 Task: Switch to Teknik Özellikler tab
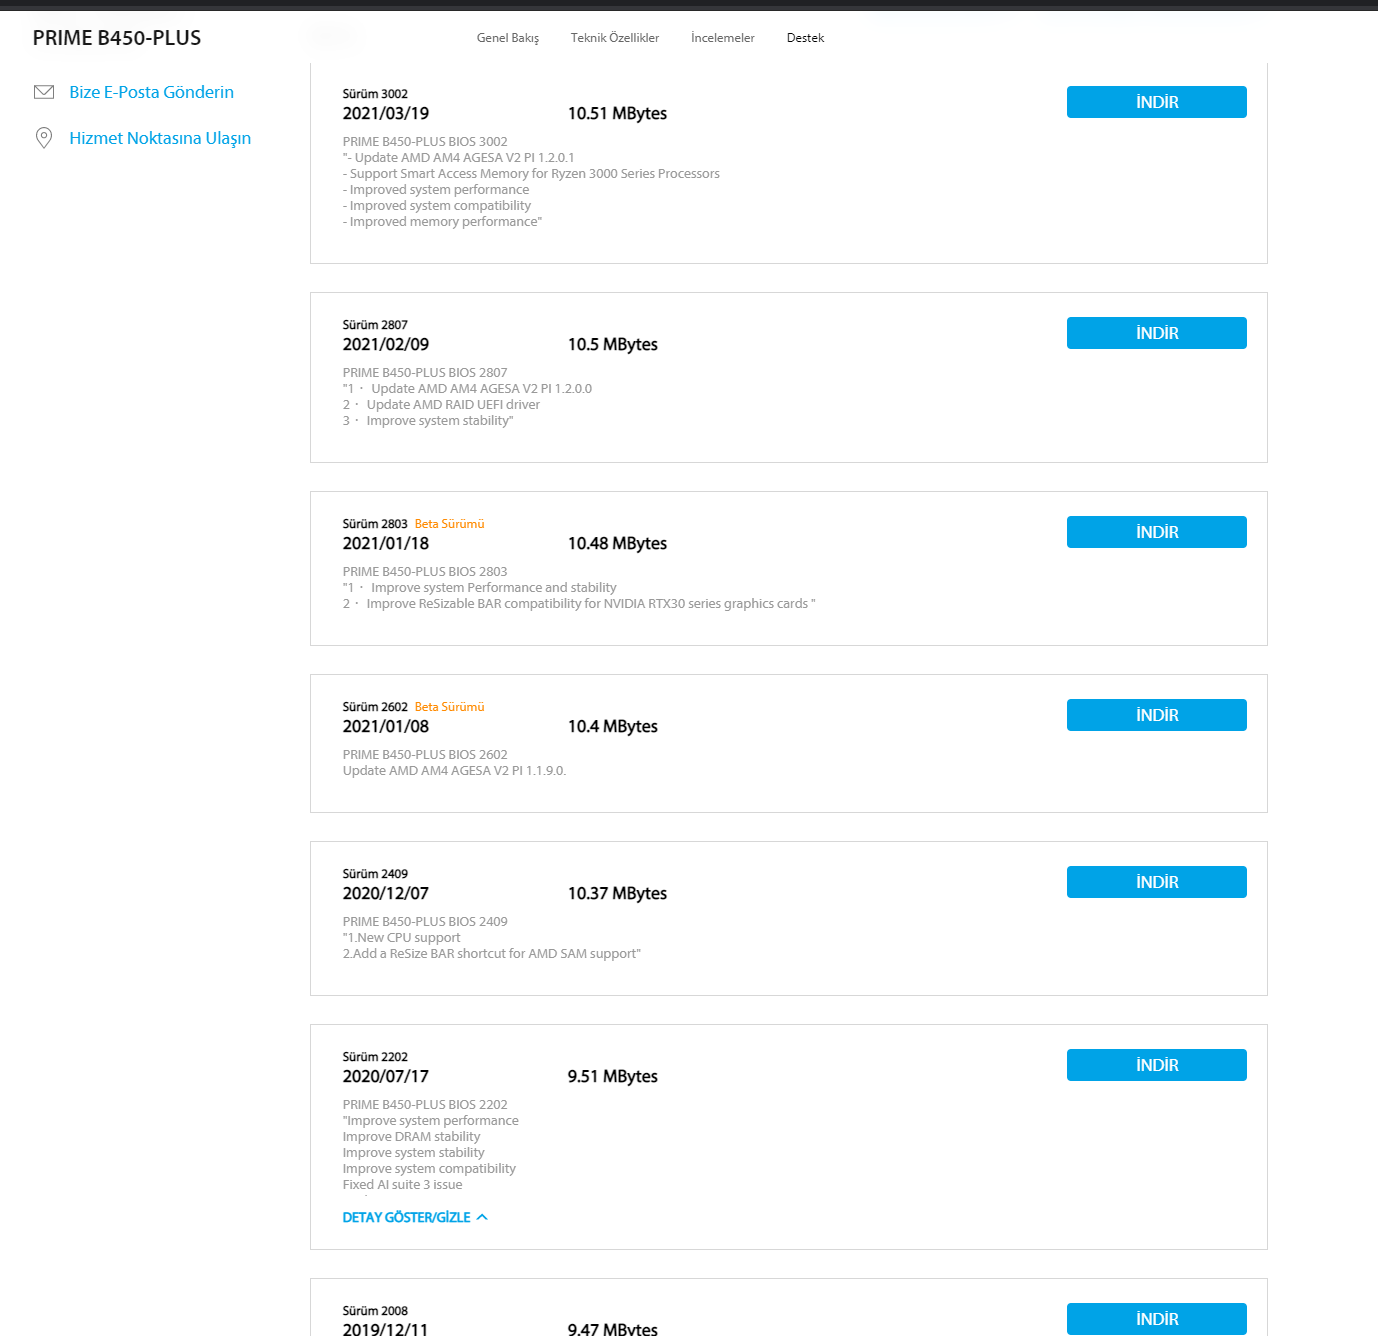[615, 38]
